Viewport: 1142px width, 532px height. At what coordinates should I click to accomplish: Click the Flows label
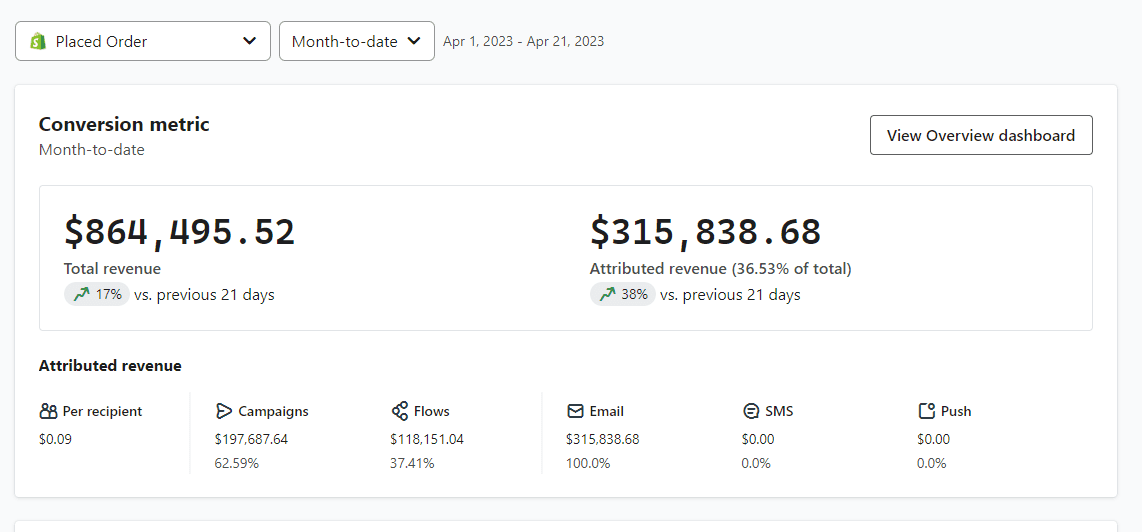432,411
